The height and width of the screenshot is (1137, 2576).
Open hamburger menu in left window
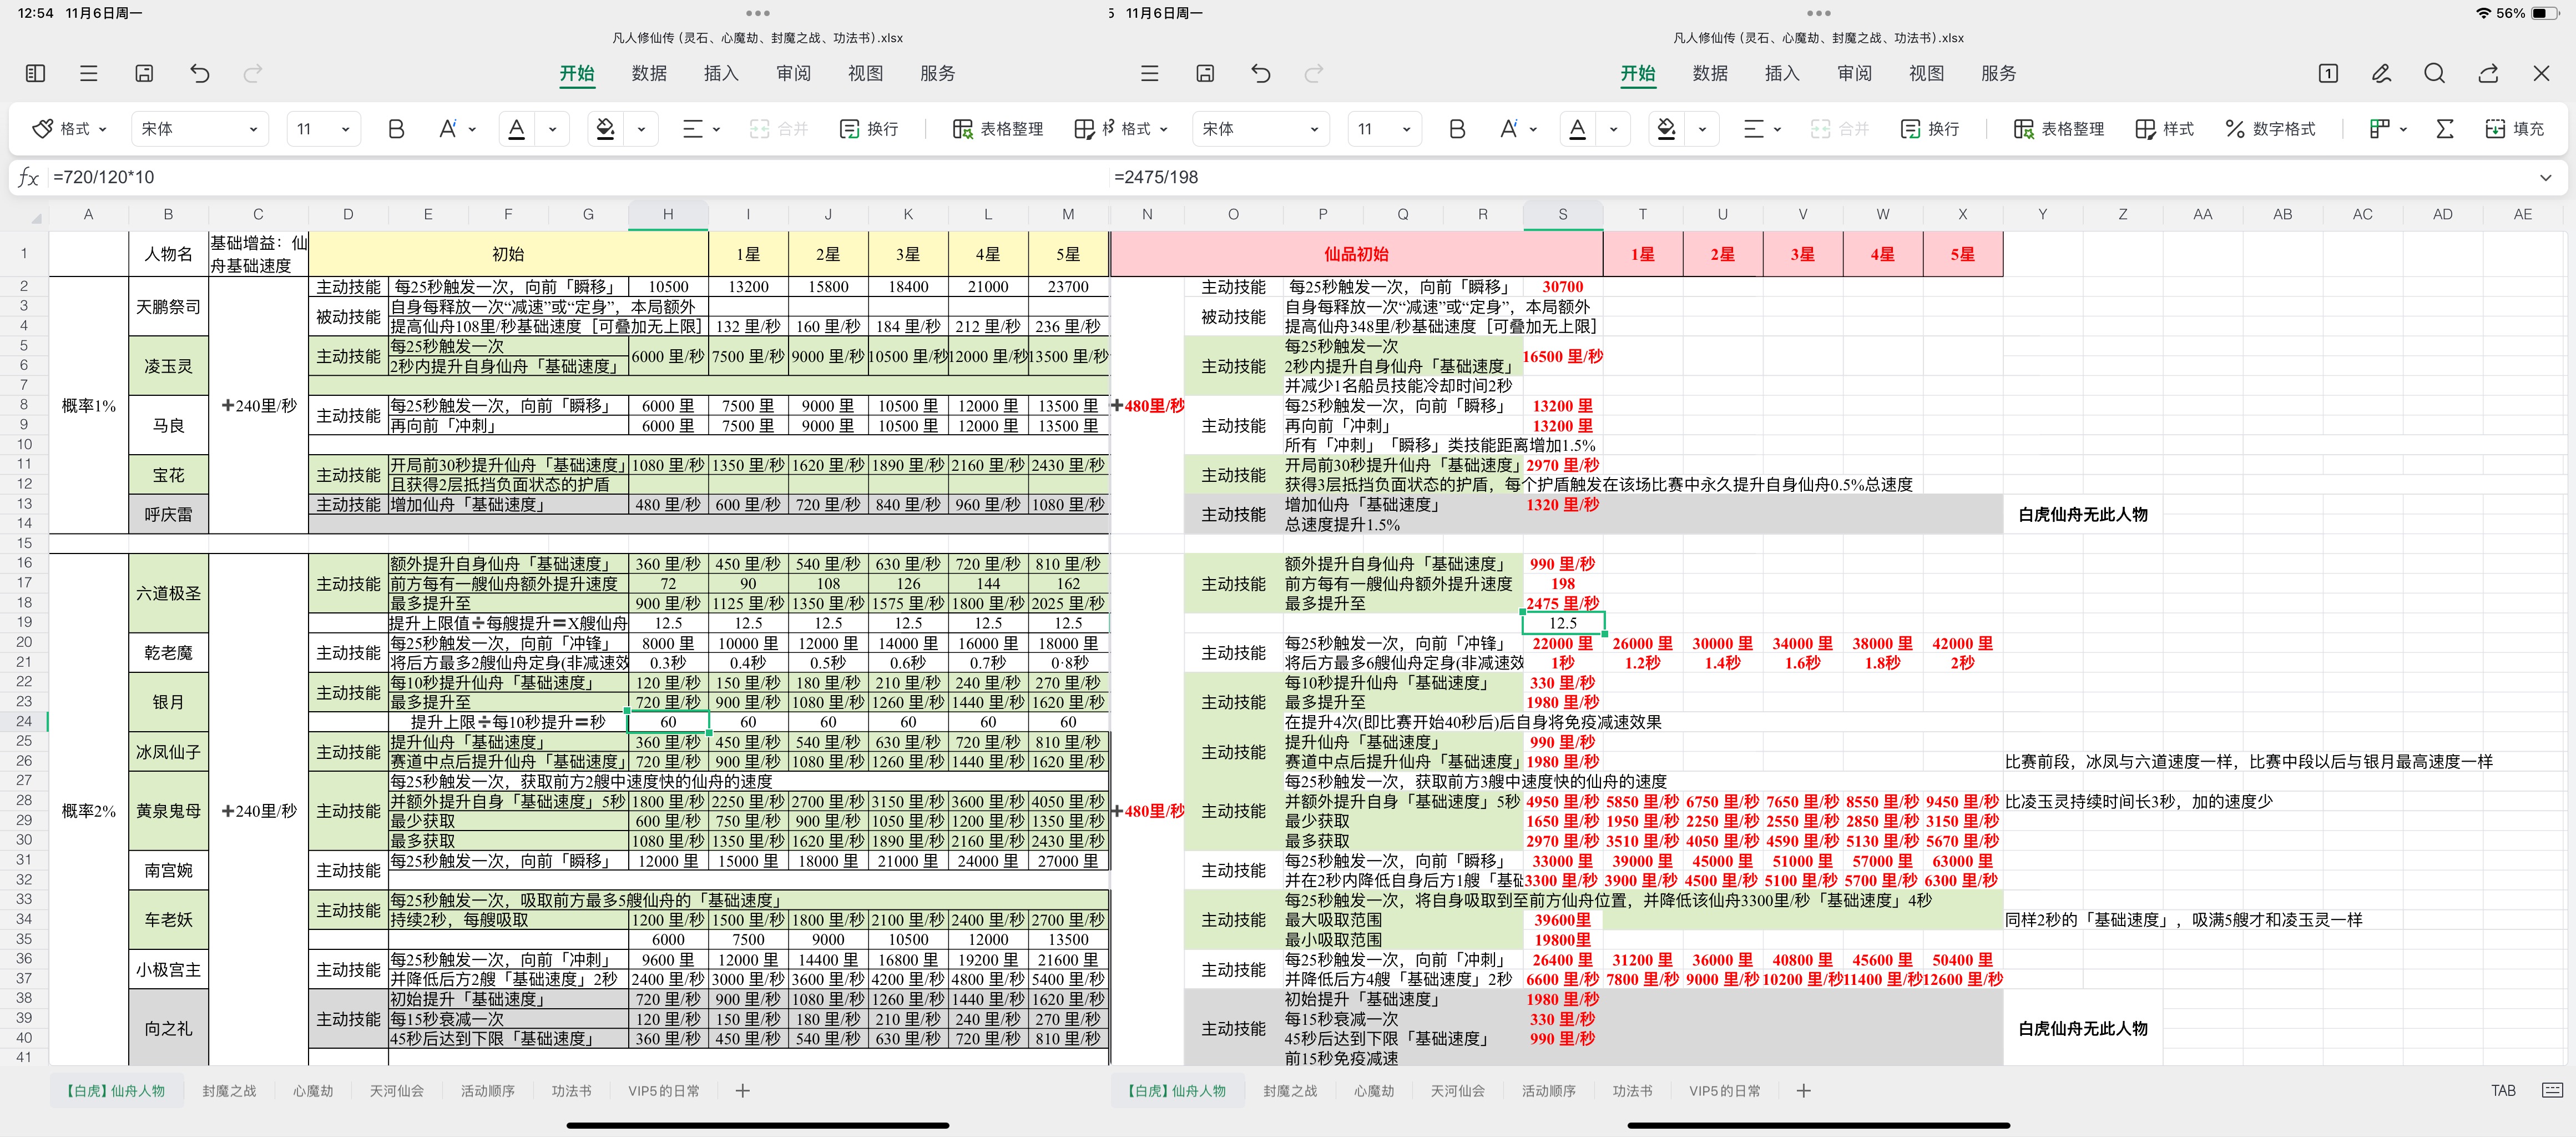tap(89, 73)
